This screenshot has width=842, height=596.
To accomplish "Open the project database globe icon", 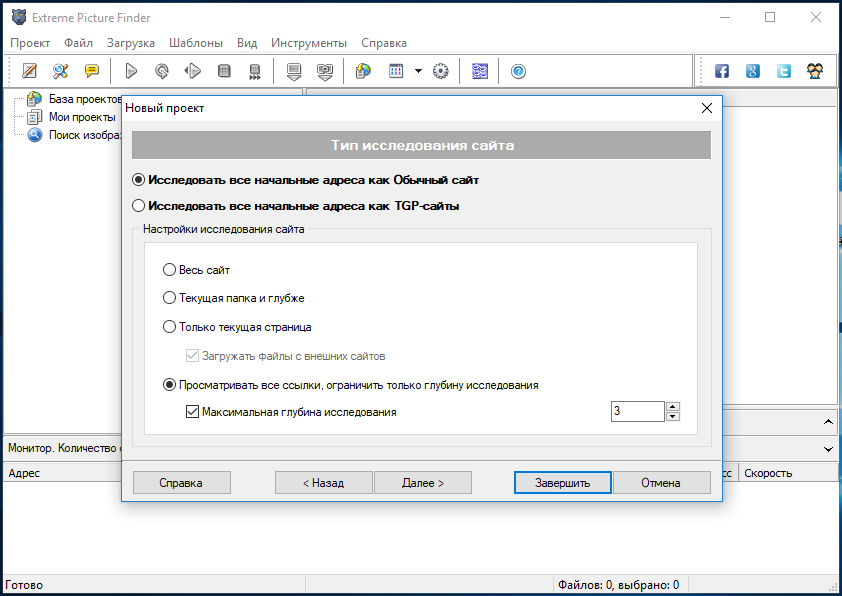I will pos(364,71).
